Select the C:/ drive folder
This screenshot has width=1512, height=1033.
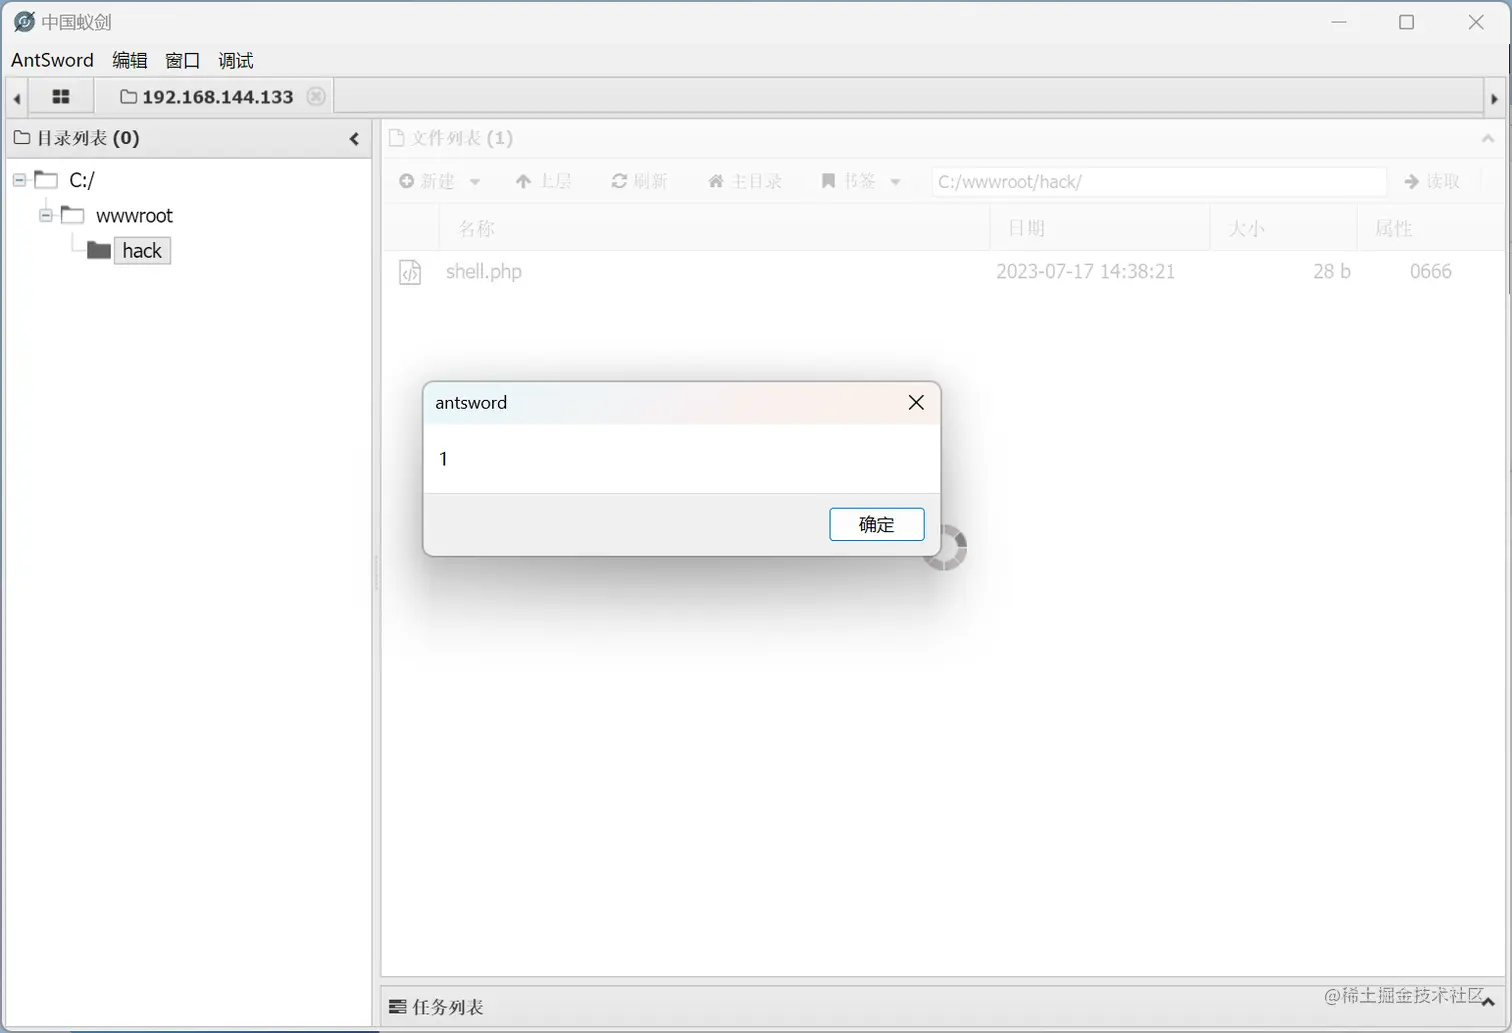click(x=81, y=180)
